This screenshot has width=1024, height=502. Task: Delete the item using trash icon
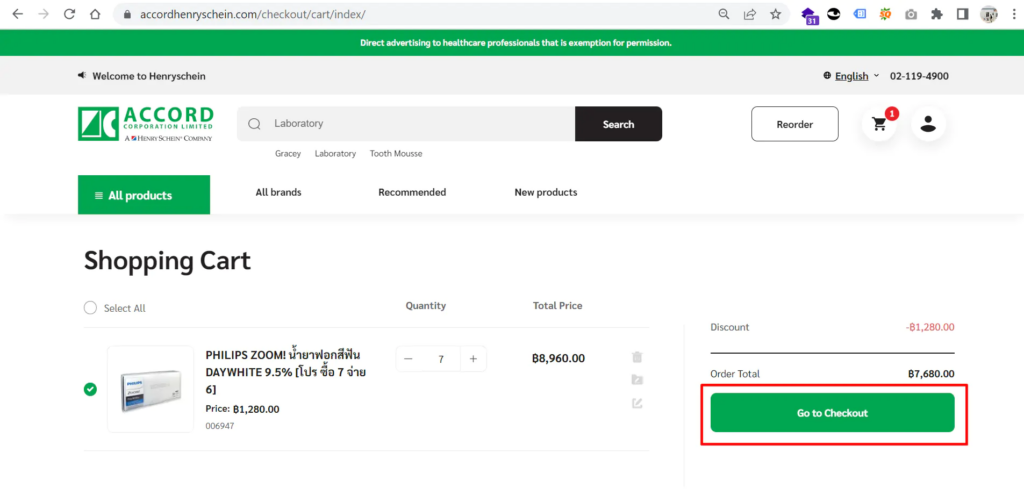coord(637,357)
